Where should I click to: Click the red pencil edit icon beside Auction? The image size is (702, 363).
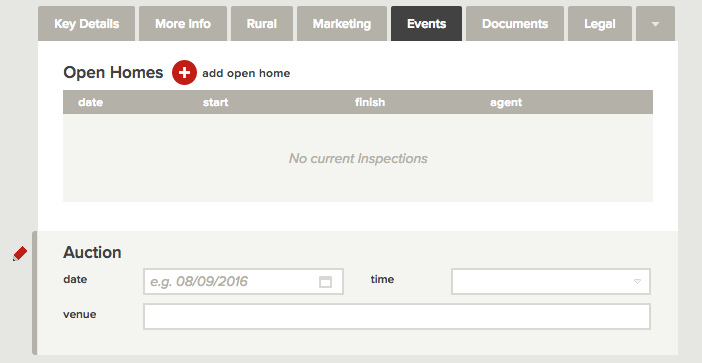tap(20, 253)
